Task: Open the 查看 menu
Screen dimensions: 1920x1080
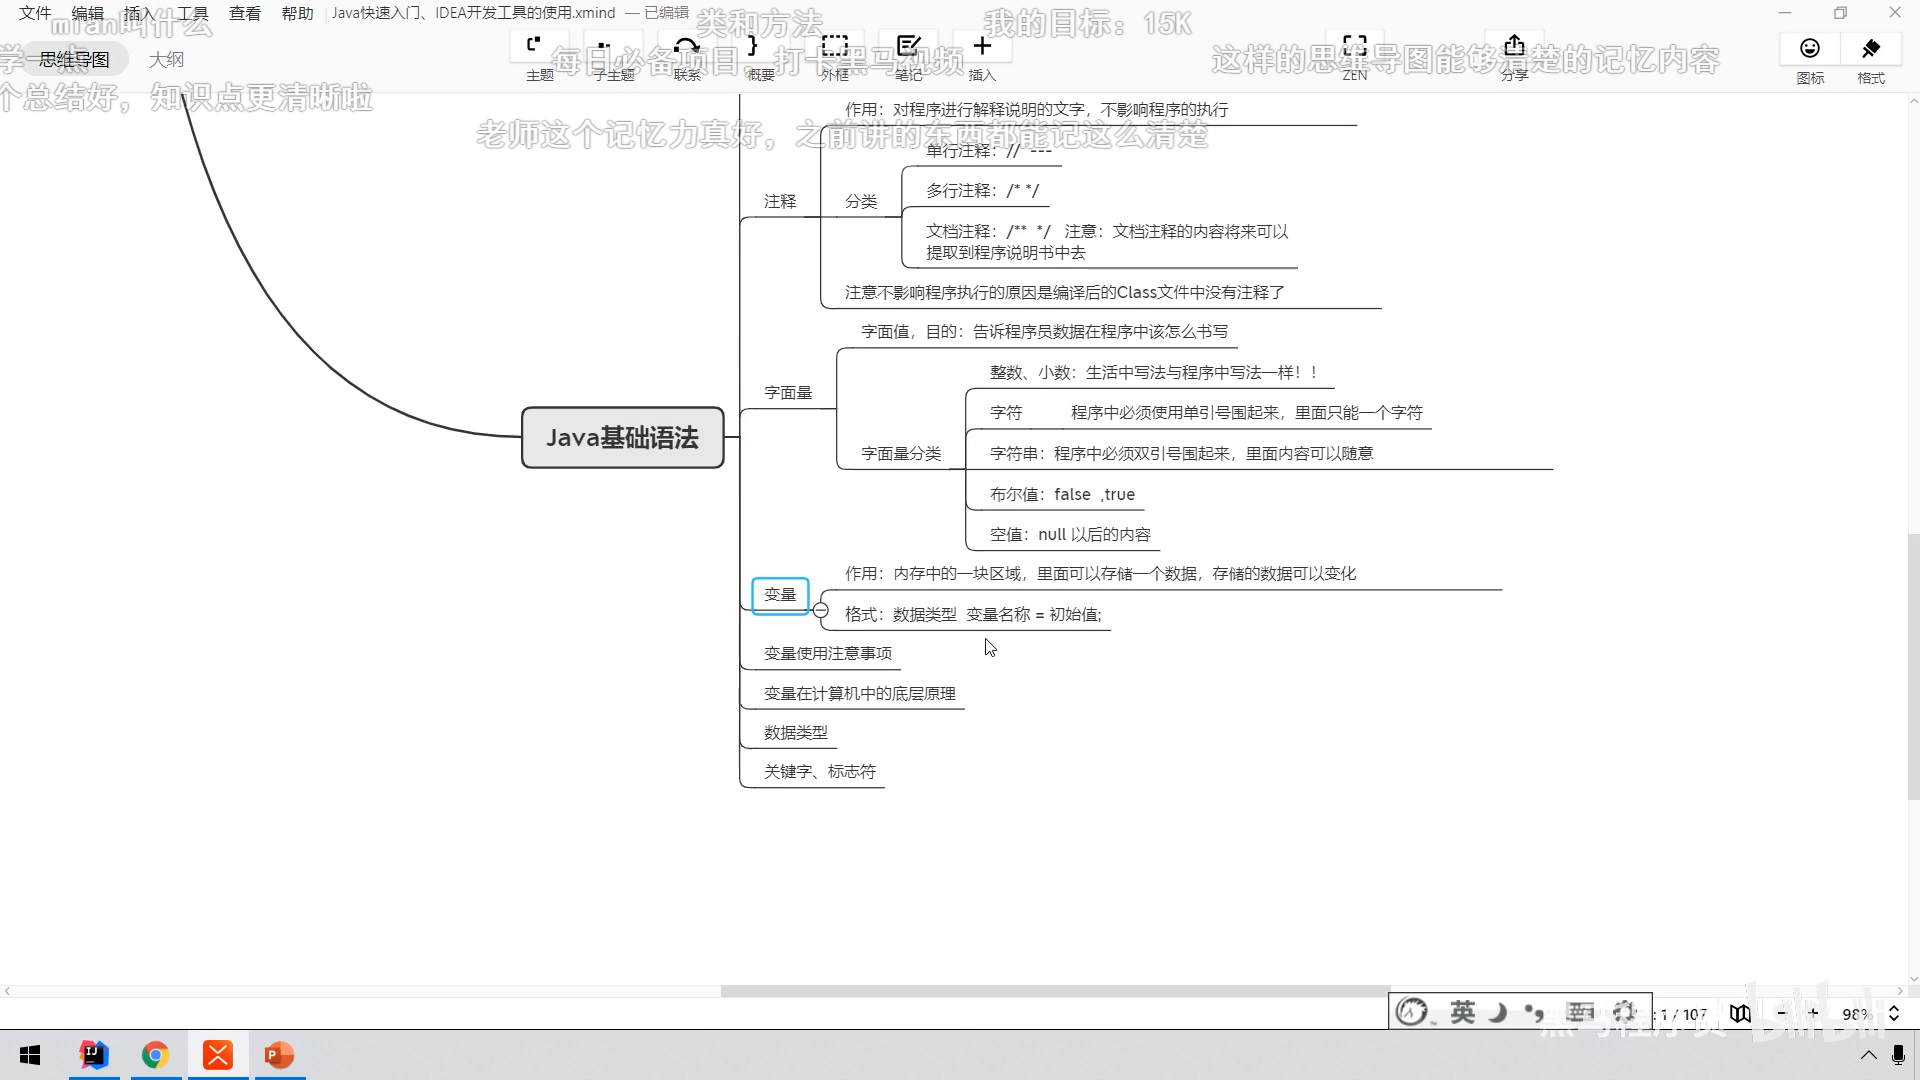Action: pos(244,13)
